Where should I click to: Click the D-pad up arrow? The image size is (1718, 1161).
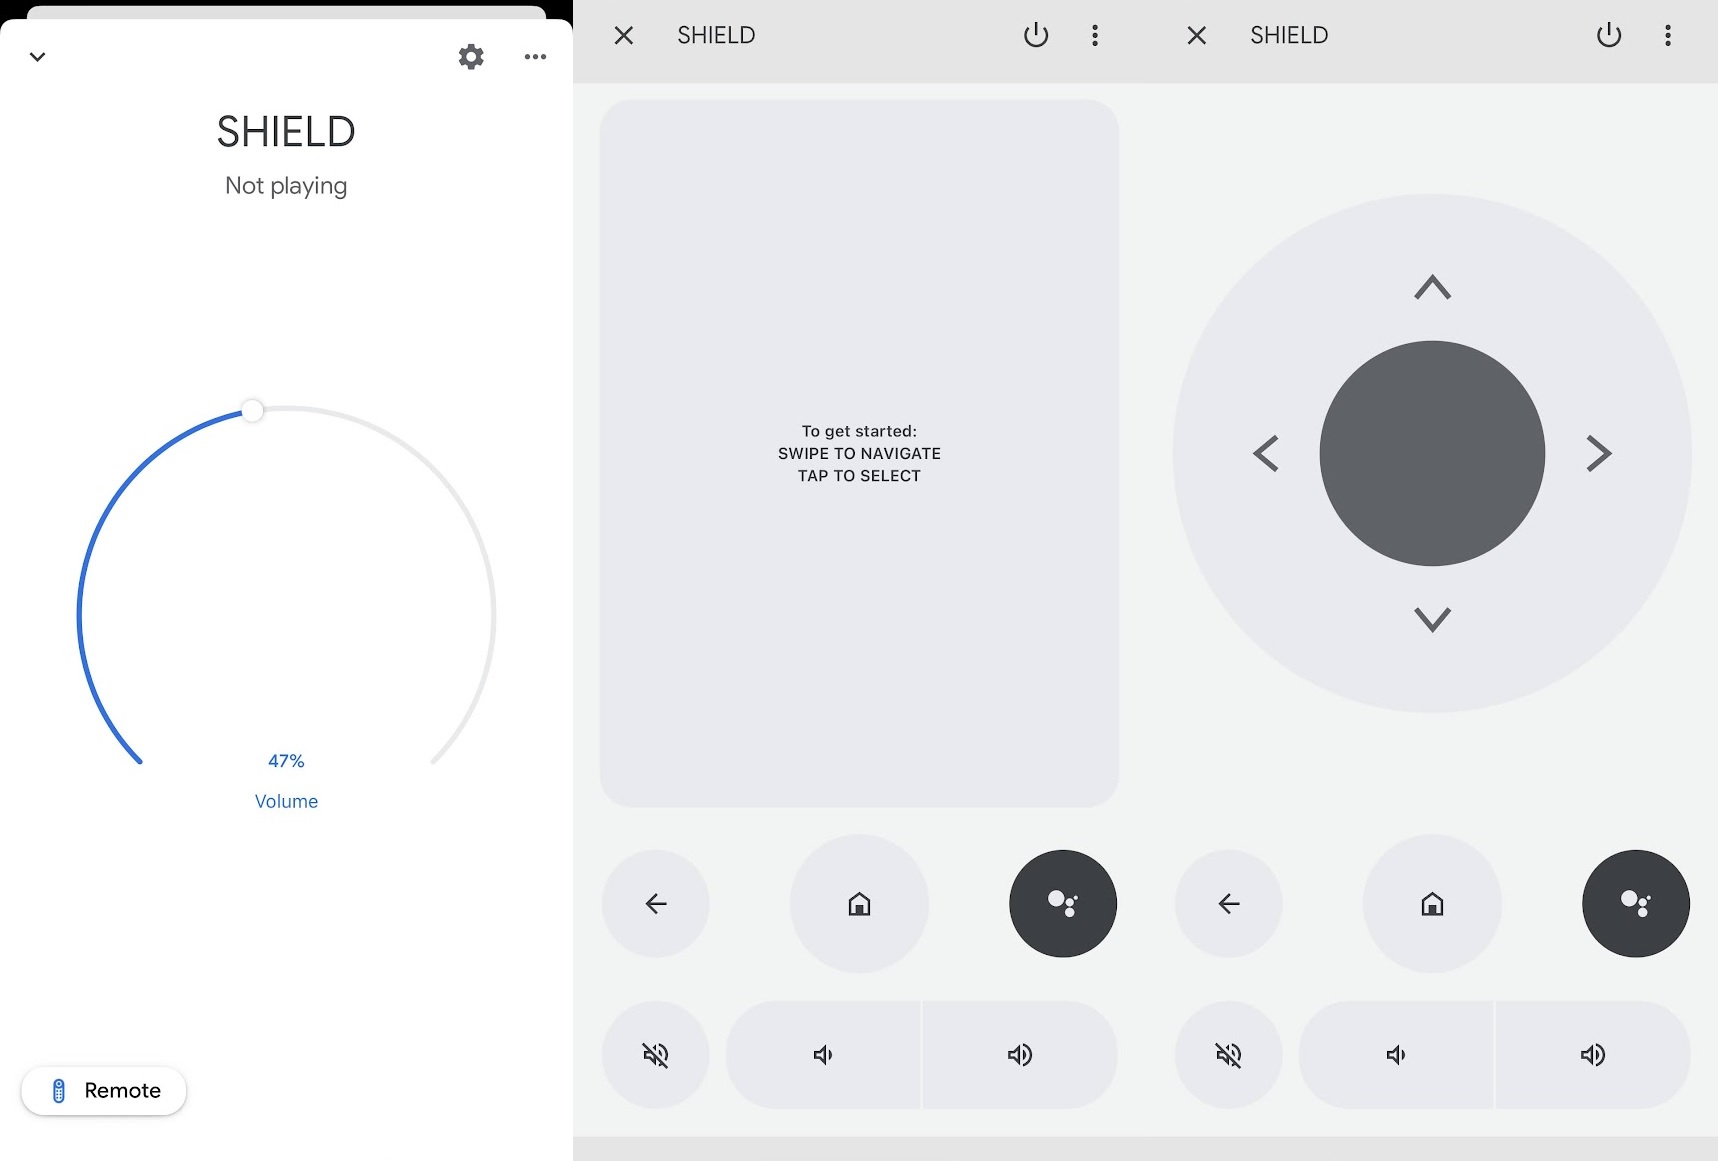click(x=1432, y=288)
